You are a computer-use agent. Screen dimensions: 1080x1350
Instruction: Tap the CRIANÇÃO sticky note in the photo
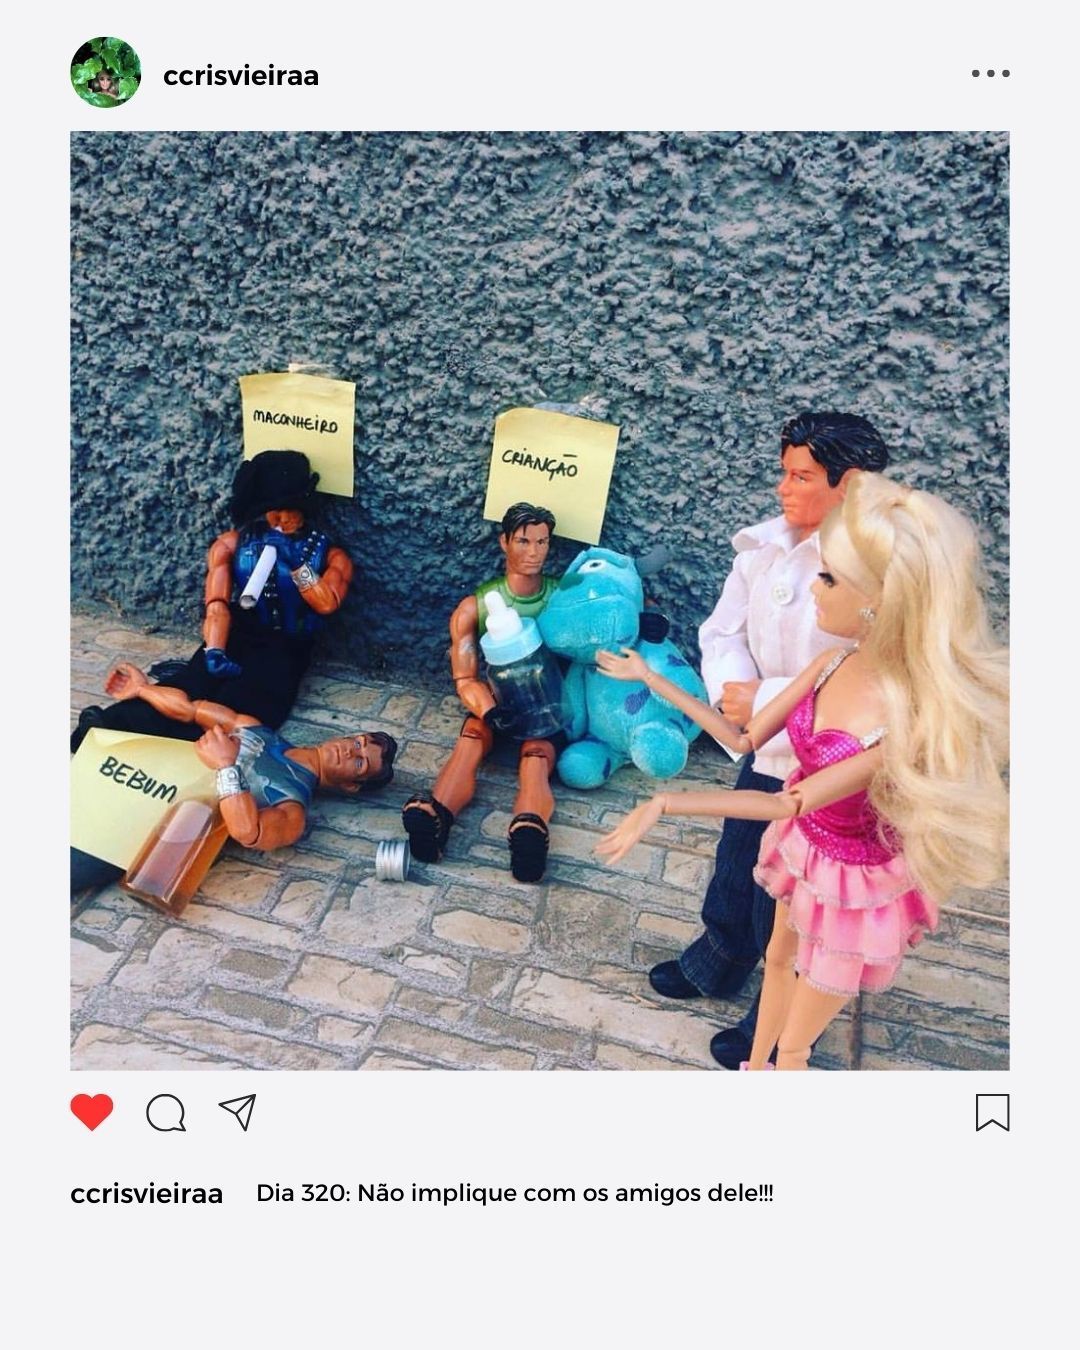click(551, 470)
